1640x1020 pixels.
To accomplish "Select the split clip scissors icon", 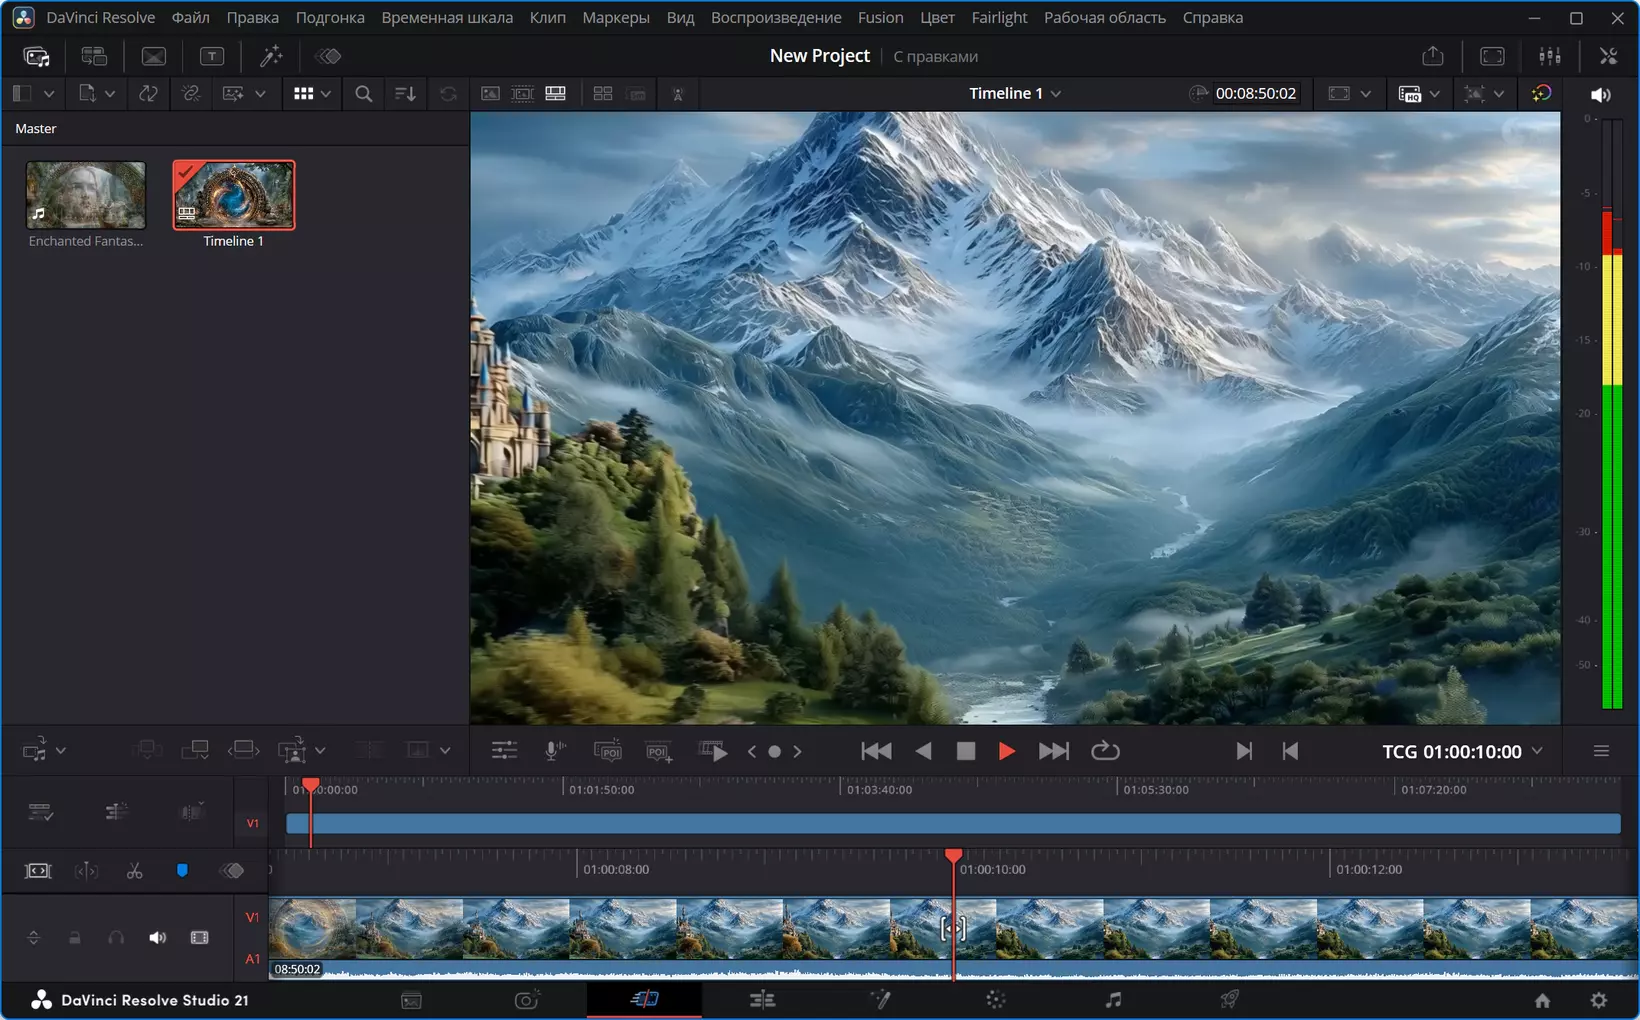I will point(135,871).
